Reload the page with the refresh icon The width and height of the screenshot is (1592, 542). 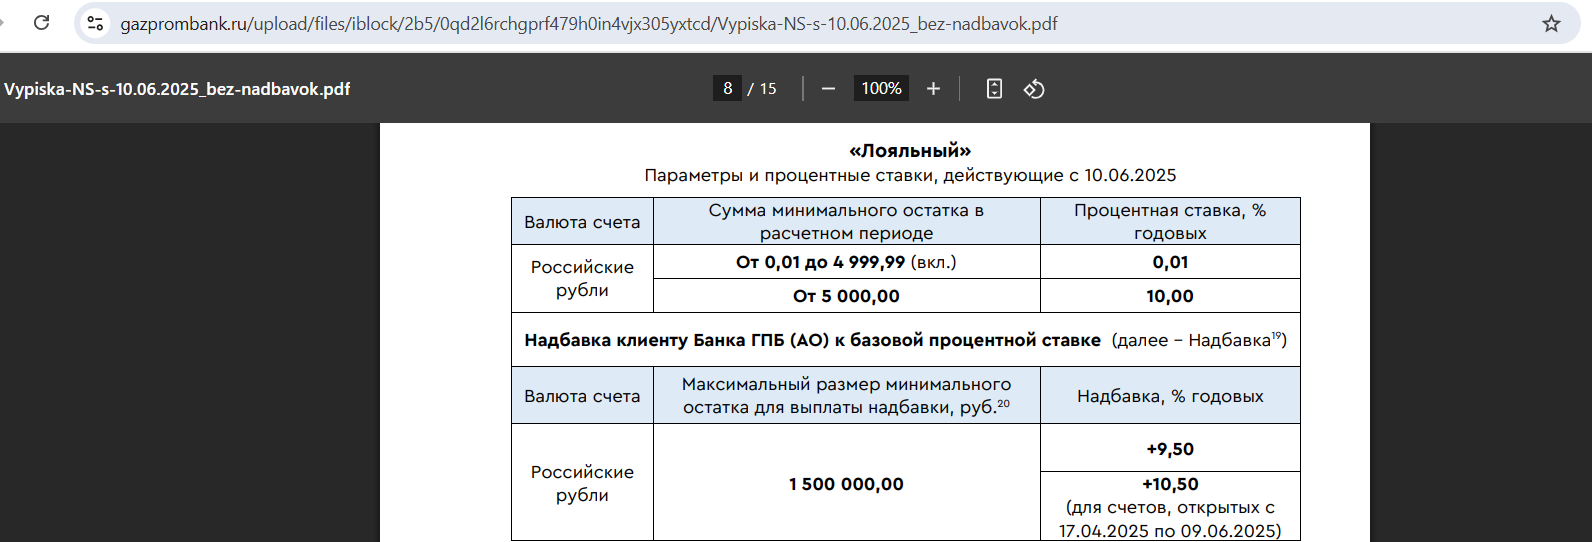(x=41, y=23)
